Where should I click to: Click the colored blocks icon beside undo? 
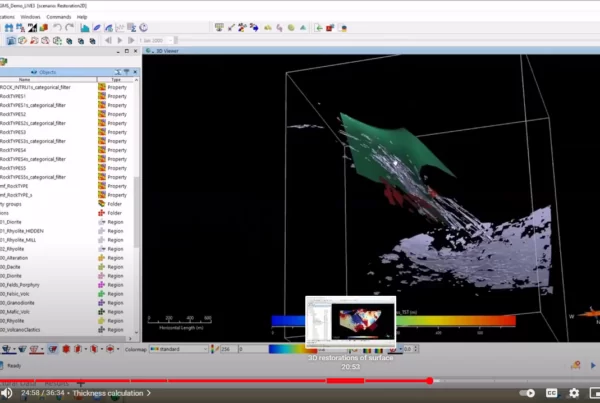[x=44, y=28]
